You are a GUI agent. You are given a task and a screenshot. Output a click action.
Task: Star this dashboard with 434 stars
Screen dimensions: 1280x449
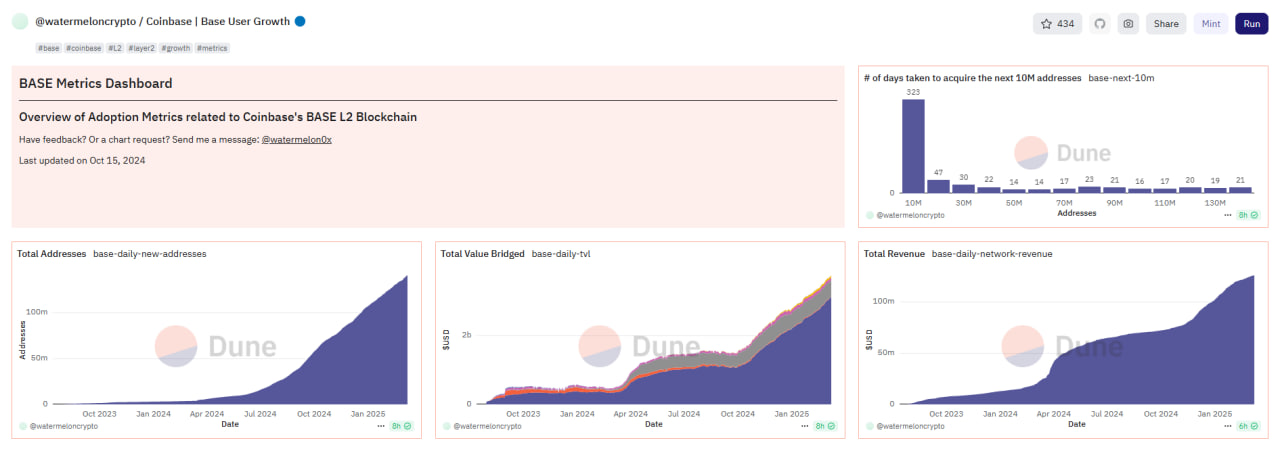1058,23
